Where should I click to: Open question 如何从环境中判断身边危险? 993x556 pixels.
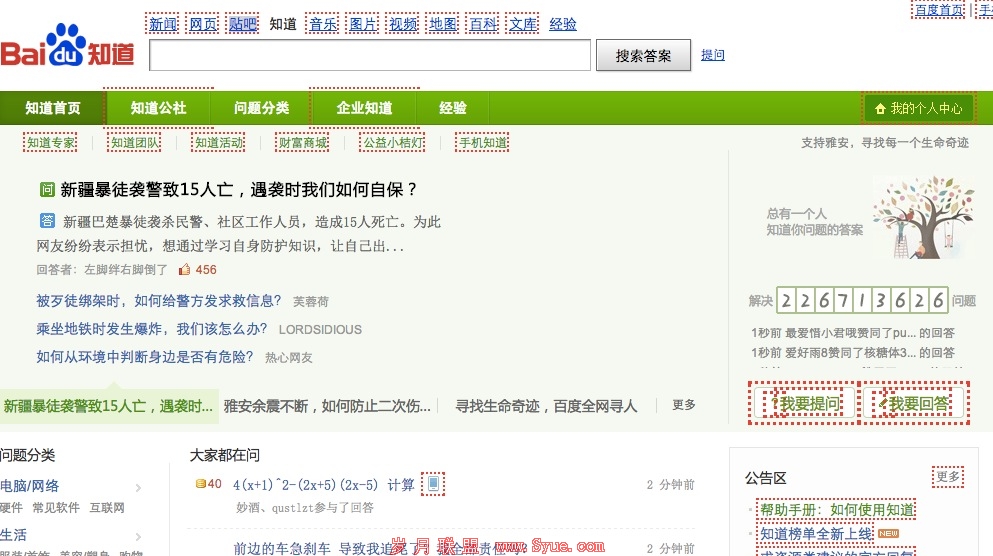pyautogui.click(x=144, y=357)
